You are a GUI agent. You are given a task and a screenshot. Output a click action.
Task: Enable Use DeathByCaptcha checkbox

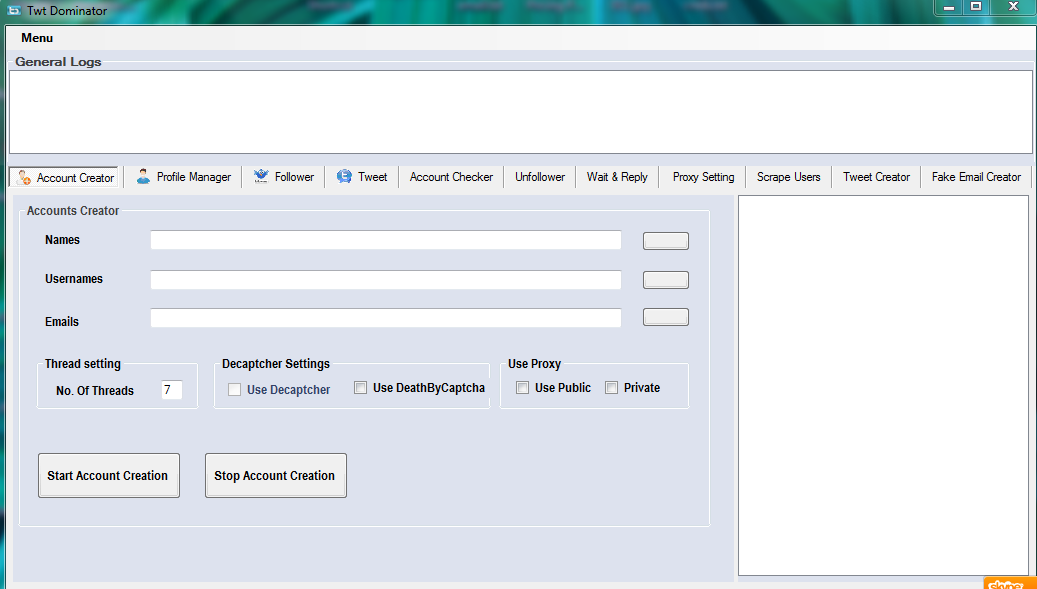point(360,387)
